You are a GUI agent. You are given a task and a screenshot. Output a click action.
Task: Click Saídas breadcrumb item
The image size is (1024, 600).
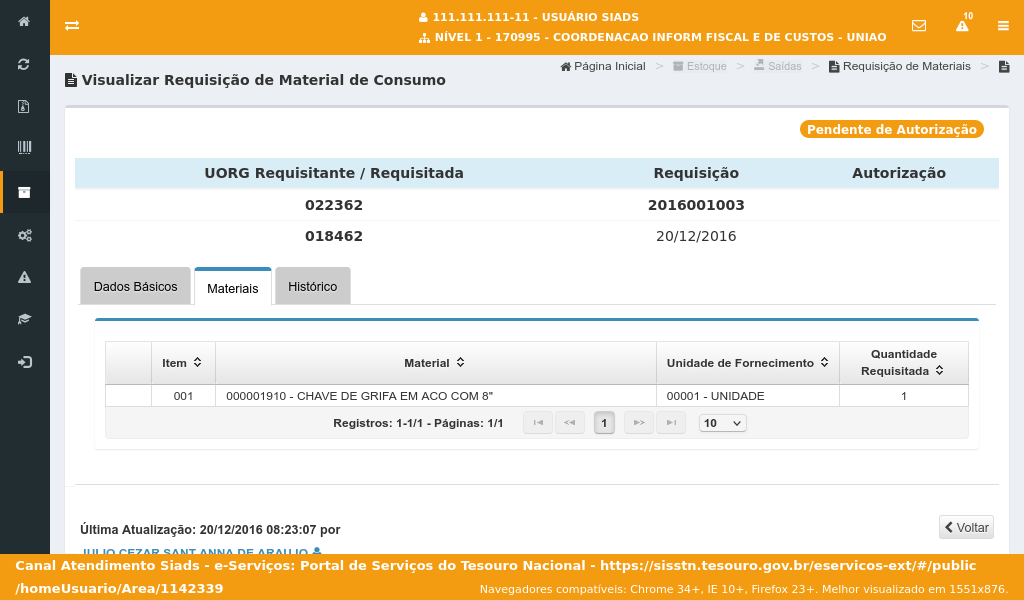778,66
